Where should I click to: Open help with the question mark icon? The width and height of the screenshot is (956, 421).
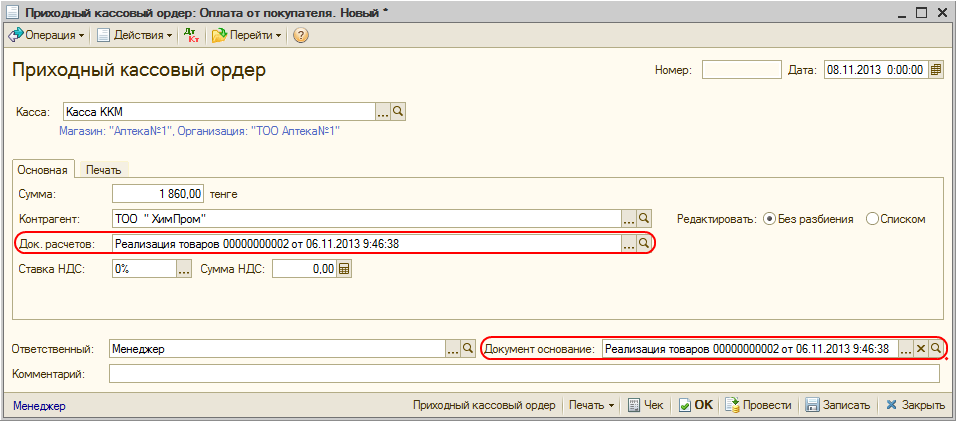point(300,35)
